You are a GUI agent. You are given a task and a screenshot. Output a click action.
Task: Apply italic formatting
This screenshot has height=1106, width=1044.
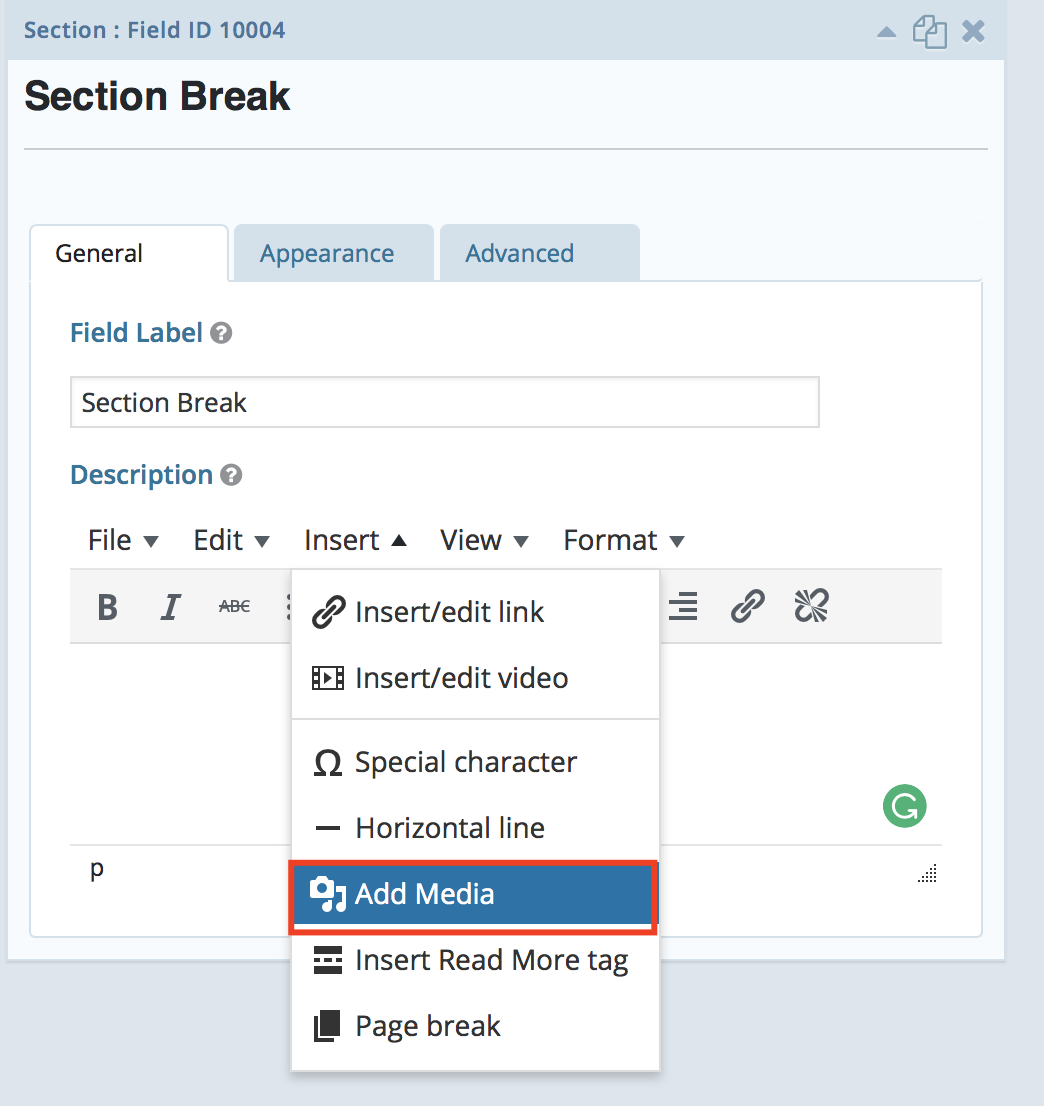point(171,607)
